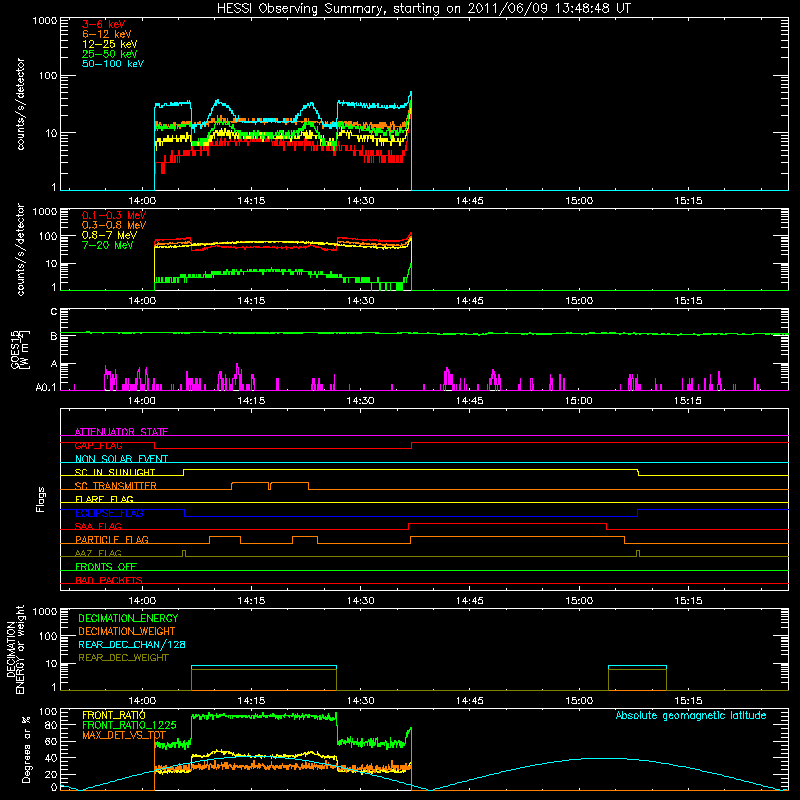Click the 0.8-7 MeV legend entry
This screenshot has width=800, height=800.
click(109, 235)
